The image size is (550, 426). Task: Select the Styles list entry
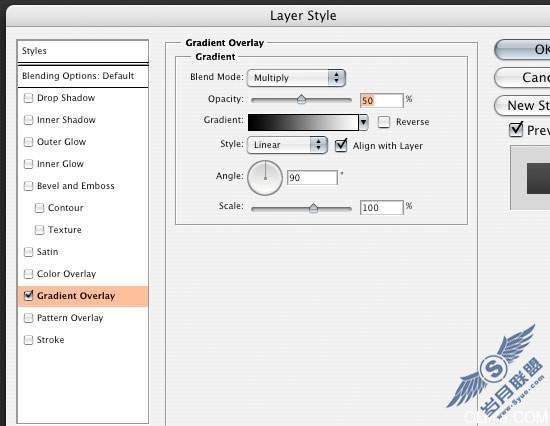click(83, 51)
